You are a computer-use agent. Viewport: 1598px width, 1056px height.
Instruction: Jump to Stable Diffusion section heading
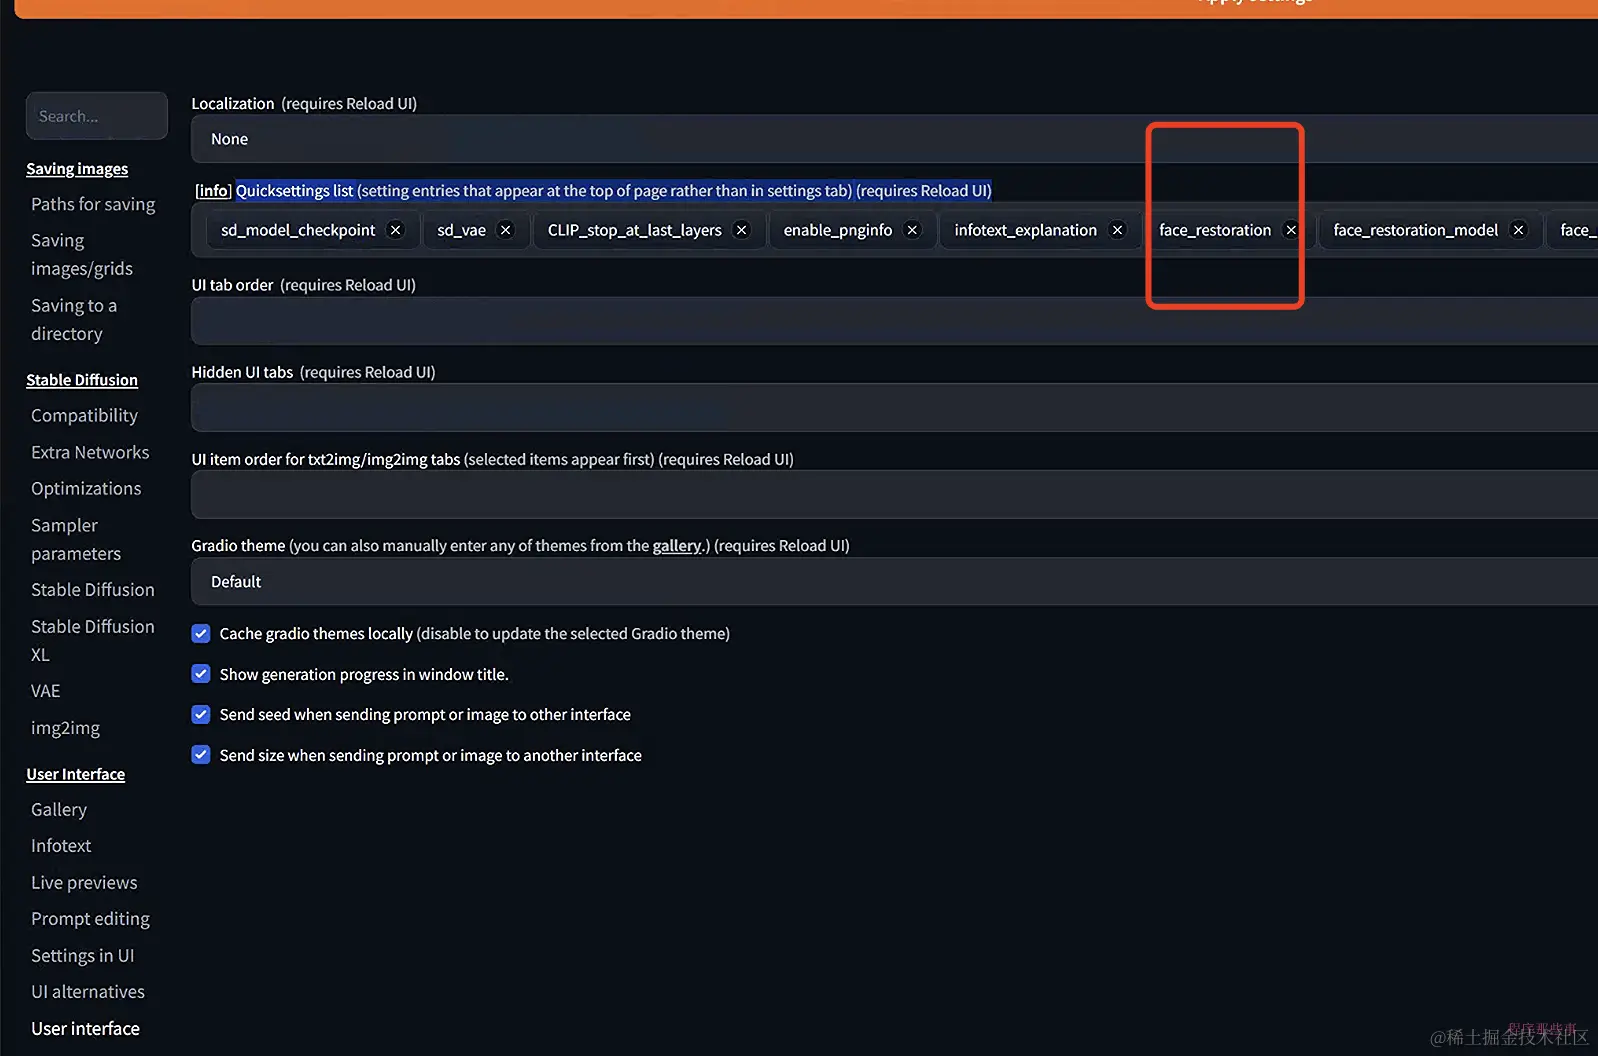pos(82,380)
